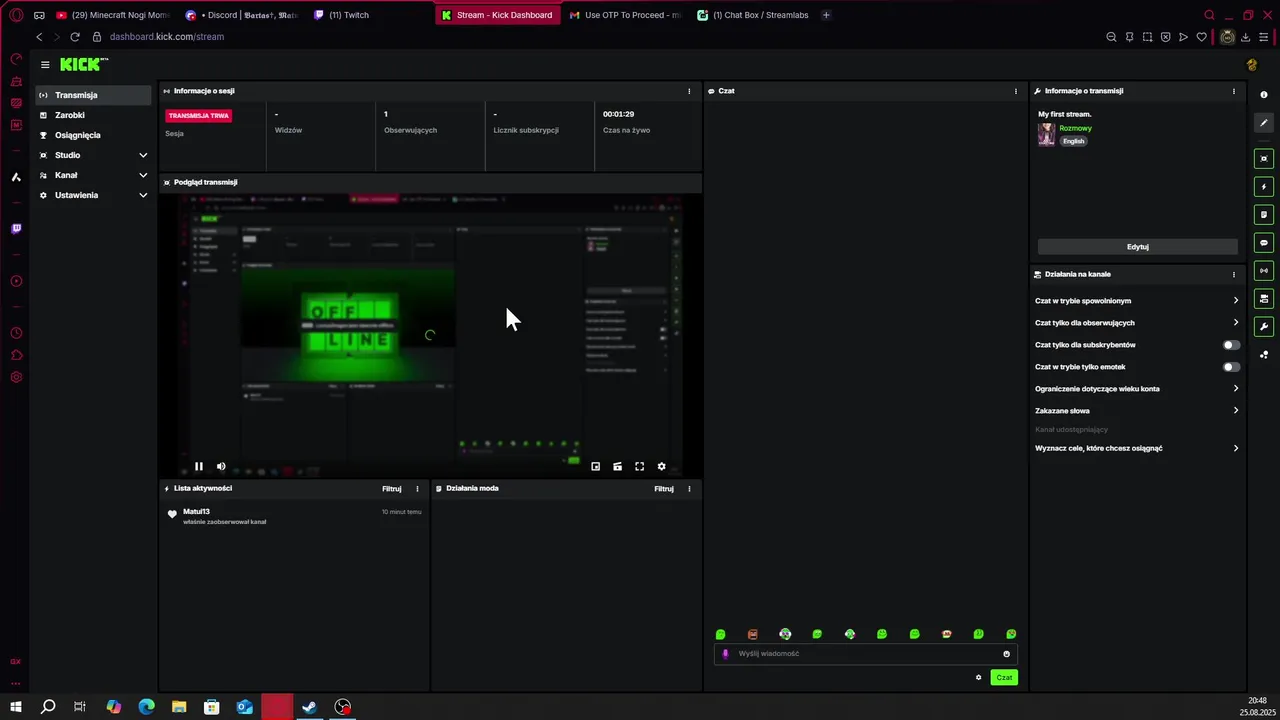
Task: Click the address bar URL
Action: tap(166, 37)
